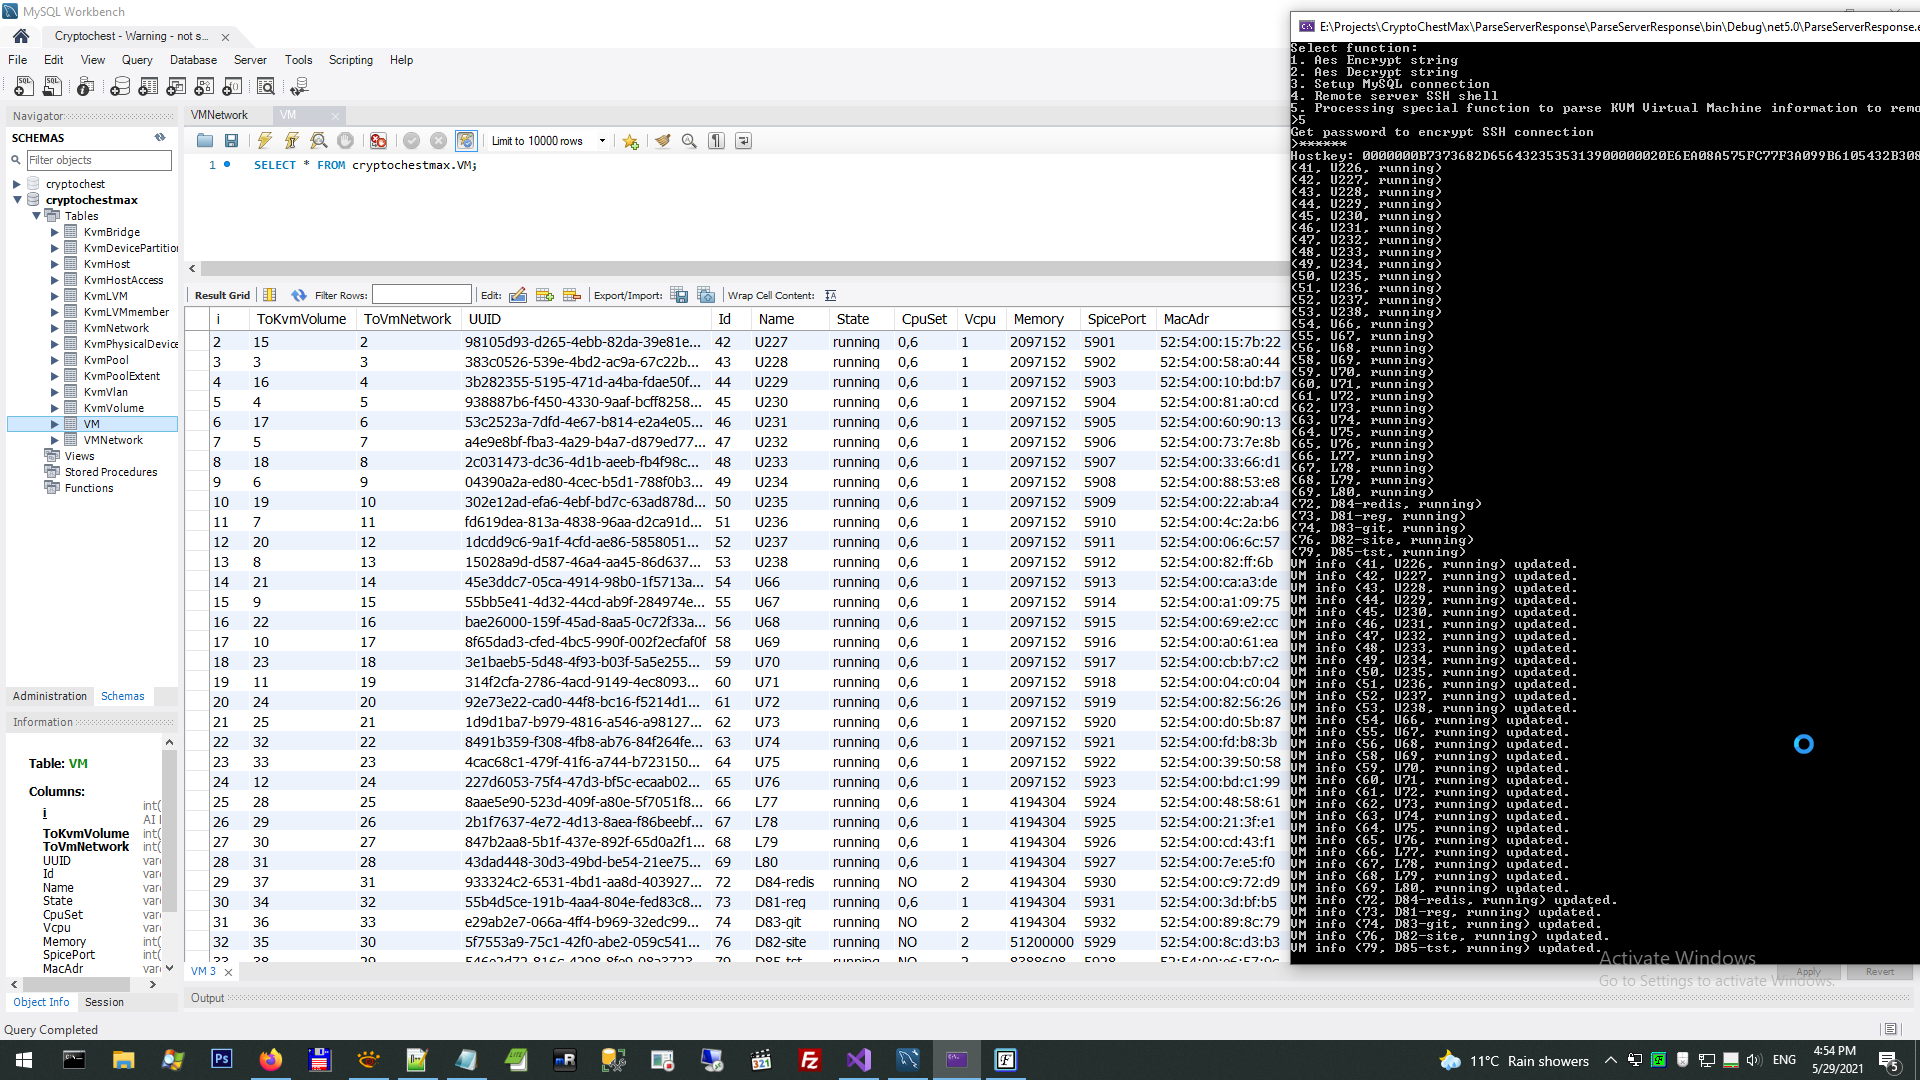Screen dimensions: 1920x1080
Task: Toggle Wrap Cell Content icon
Action: coord(830,295)
